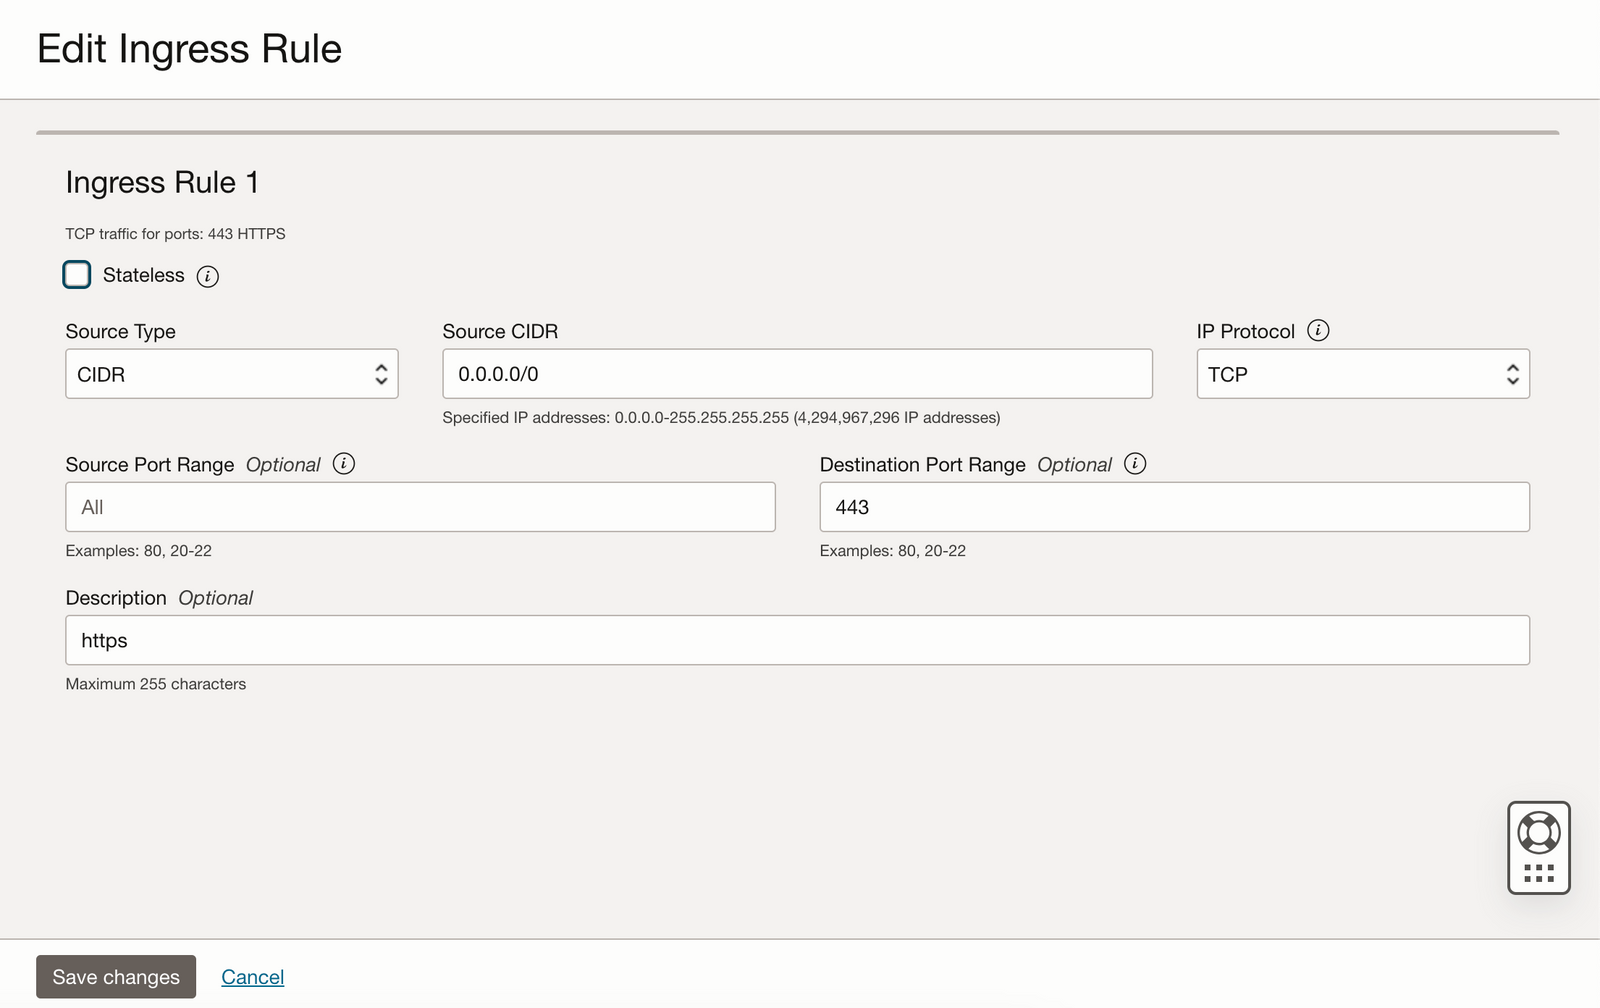
Task: Click the Edit Ingress Rule title
Action: [190, 48]
